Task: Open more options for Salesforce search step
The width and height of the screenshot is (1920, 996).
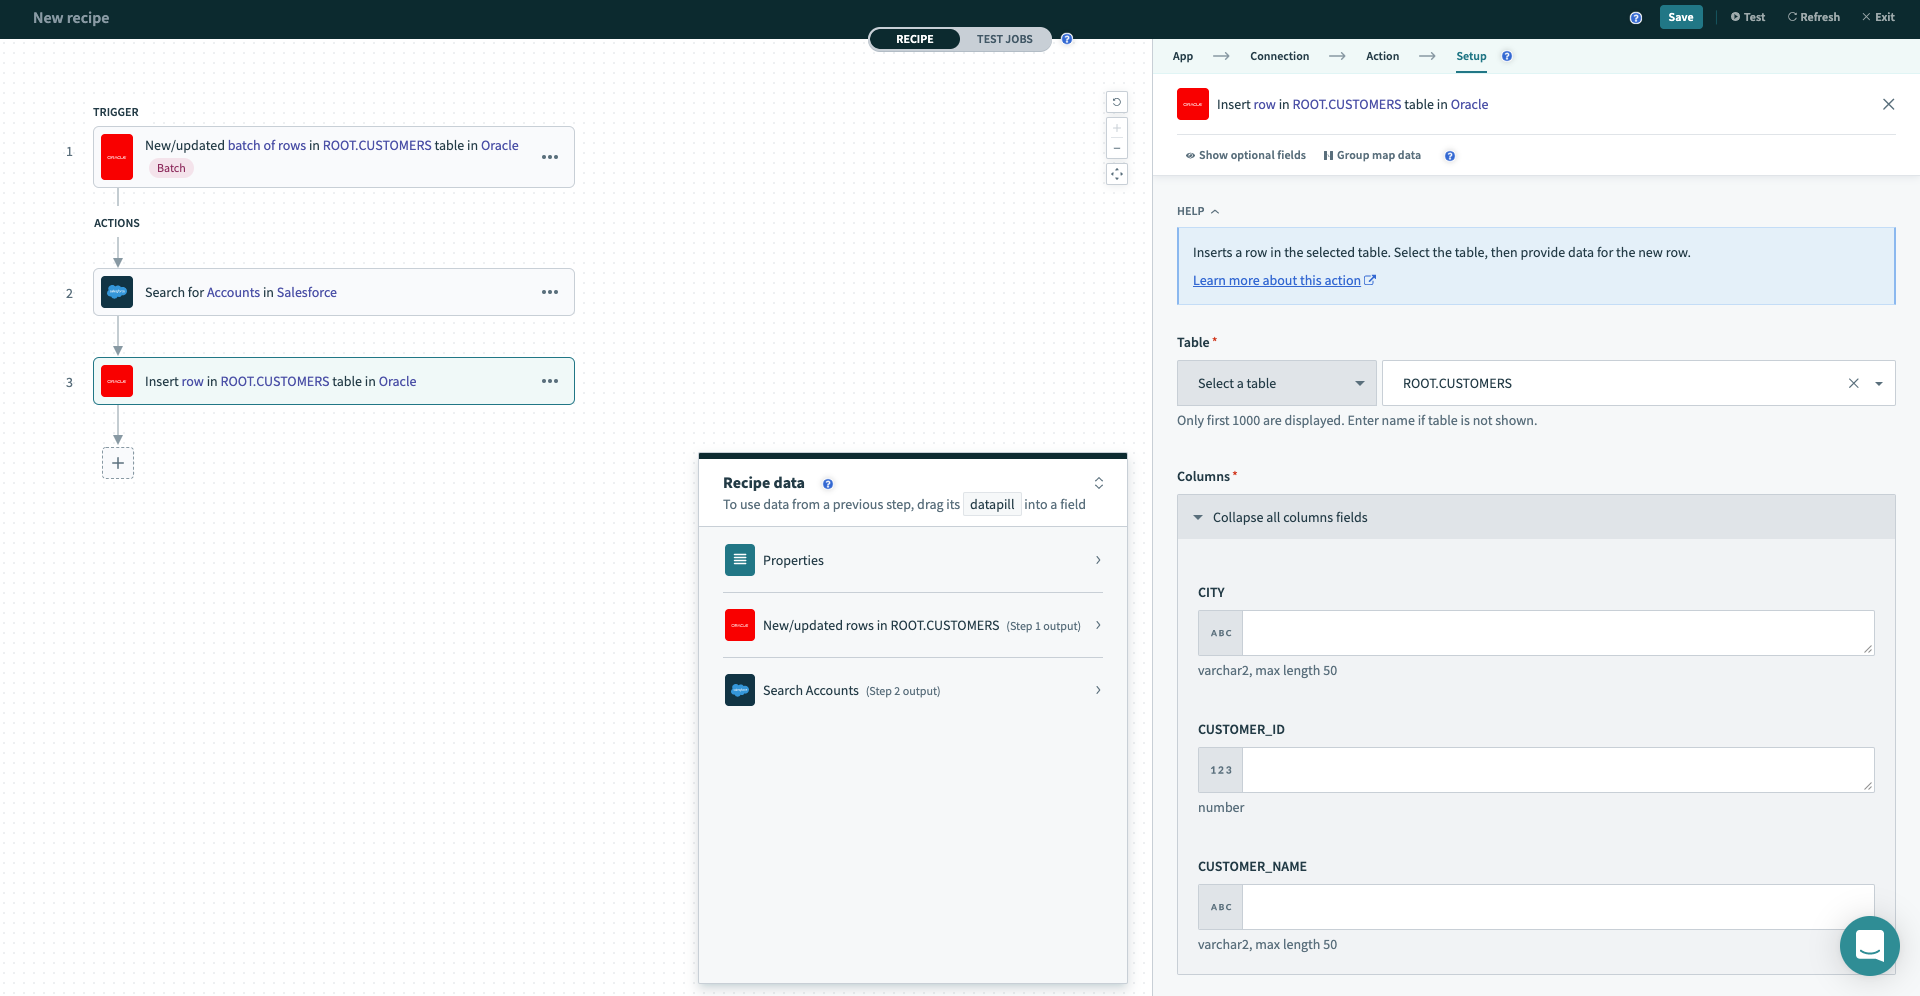Action: [x=550, y=292]
